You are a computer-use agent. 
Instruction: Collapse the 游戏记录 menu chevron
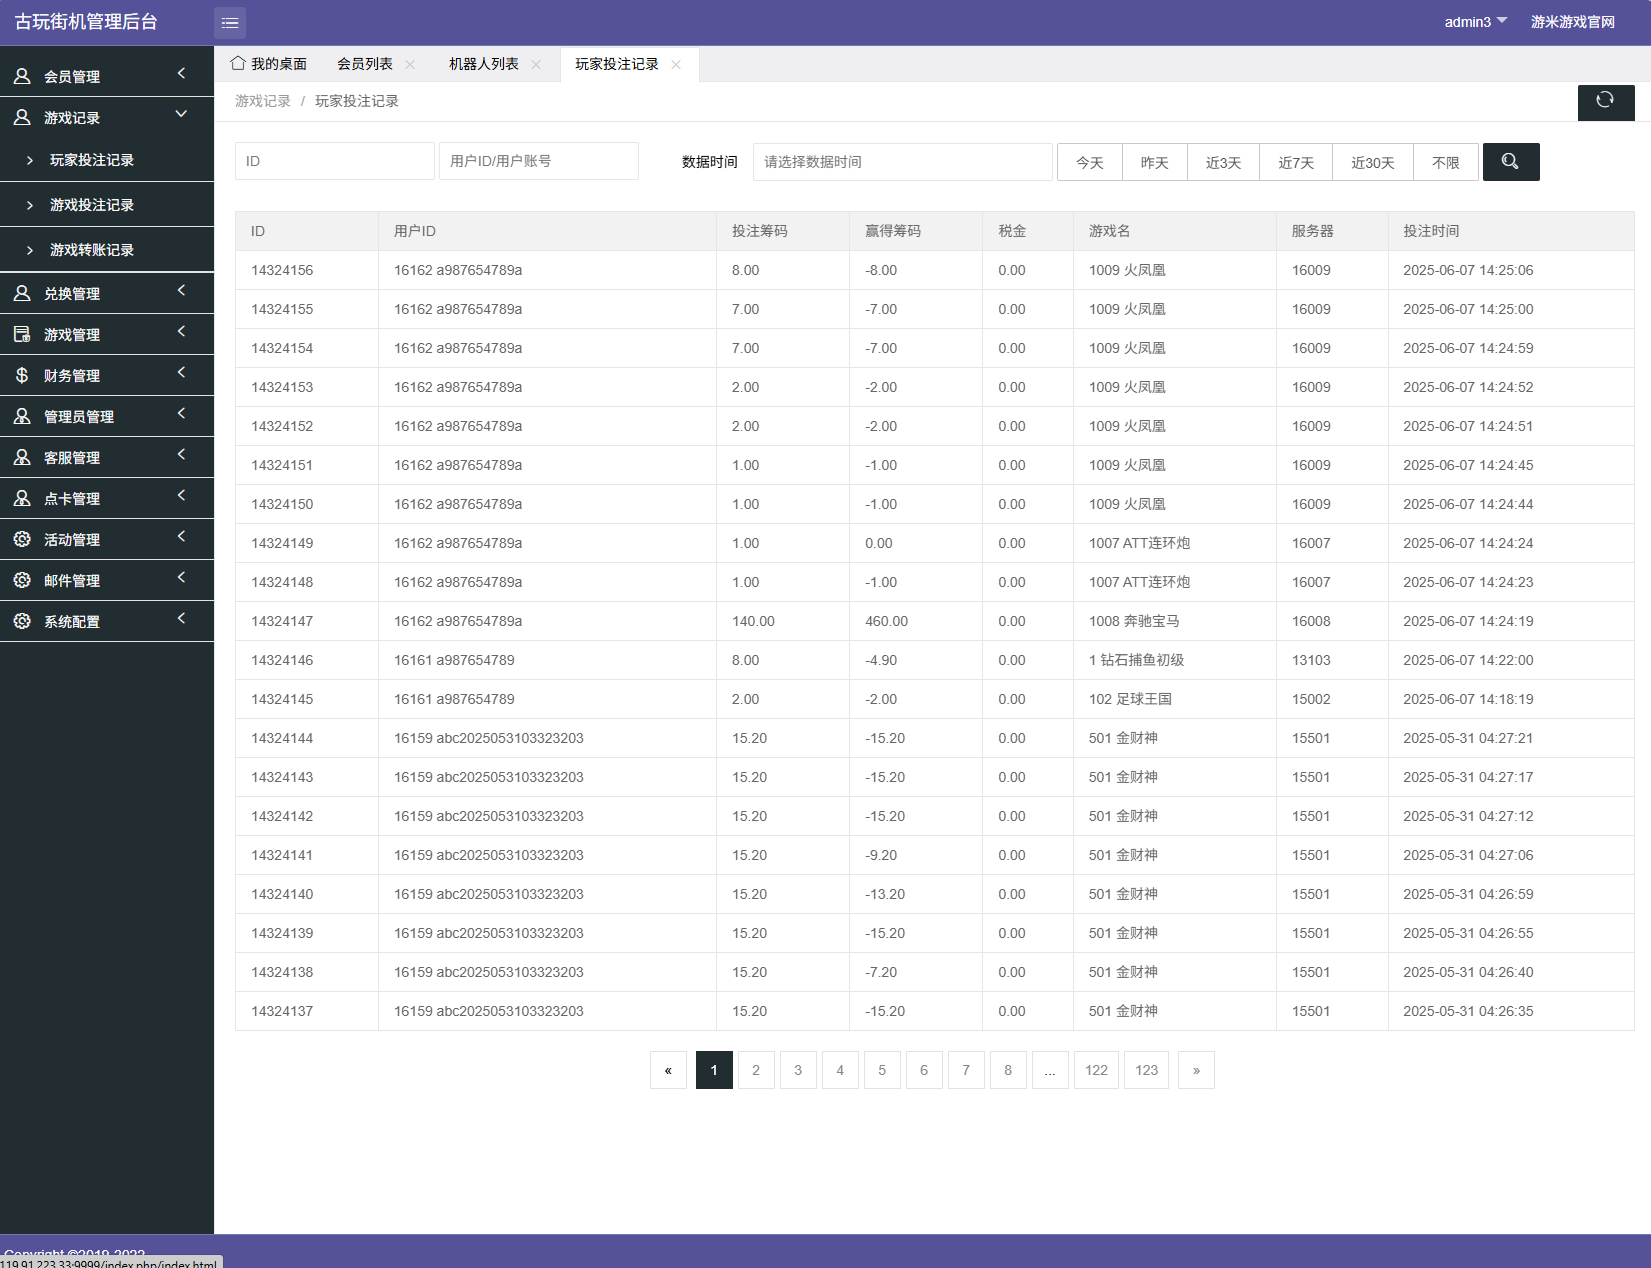pos(182,114)
